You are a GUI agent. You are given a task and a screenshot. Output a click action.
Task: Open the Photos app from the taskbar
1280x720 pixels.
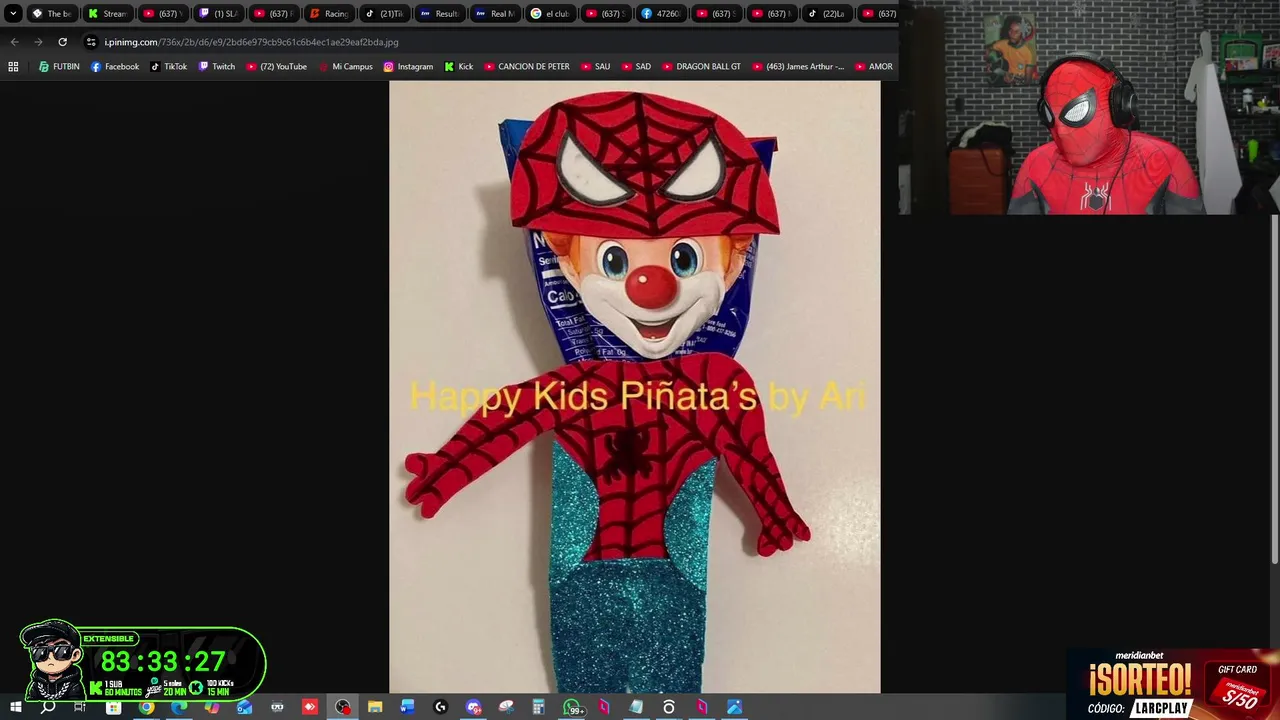click(x=735, y=707)
